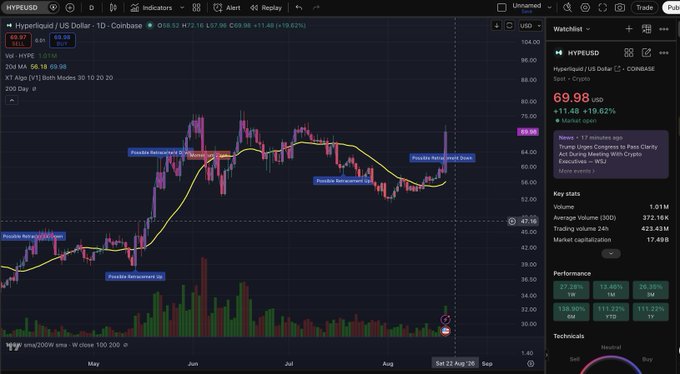Click the plus icon at crosshair price 47.16
The image size is (680, 374).
tap(512, 221)
